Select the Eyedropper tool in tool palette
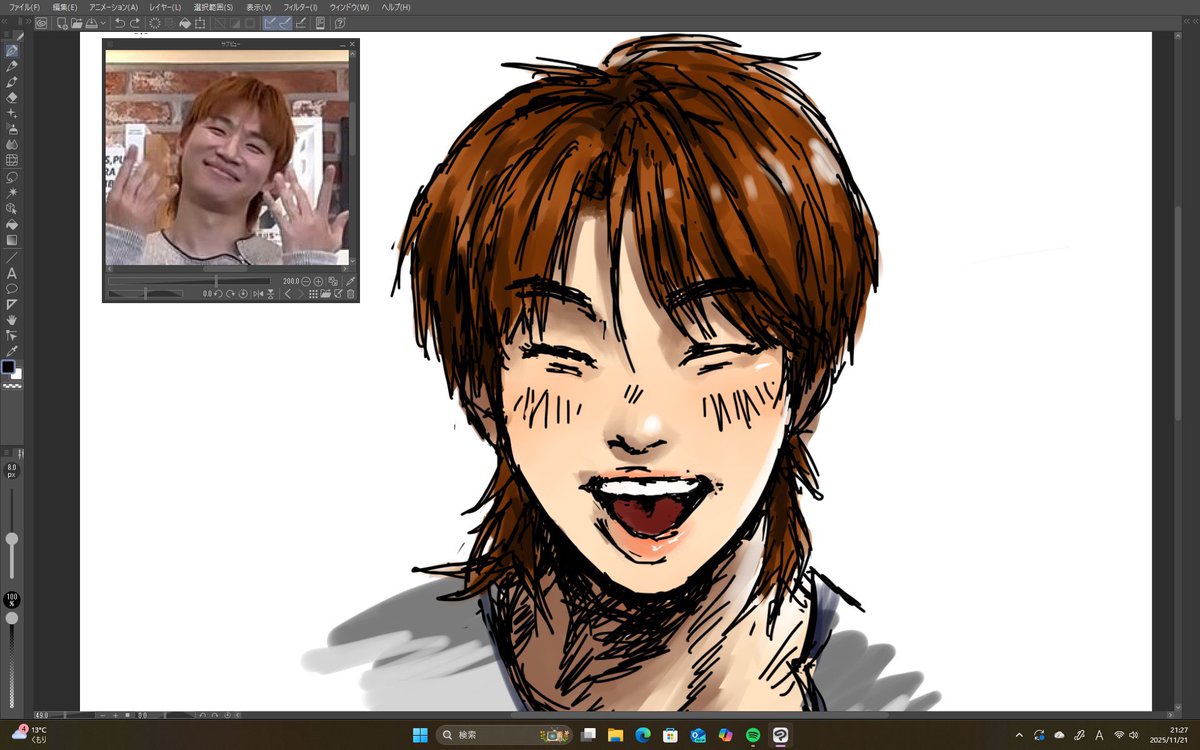 [x=12, y=352]
